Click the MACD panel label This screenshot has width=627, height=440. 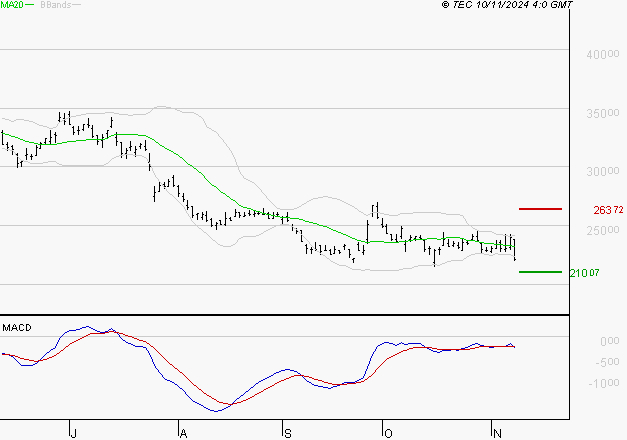click(17, 328)
